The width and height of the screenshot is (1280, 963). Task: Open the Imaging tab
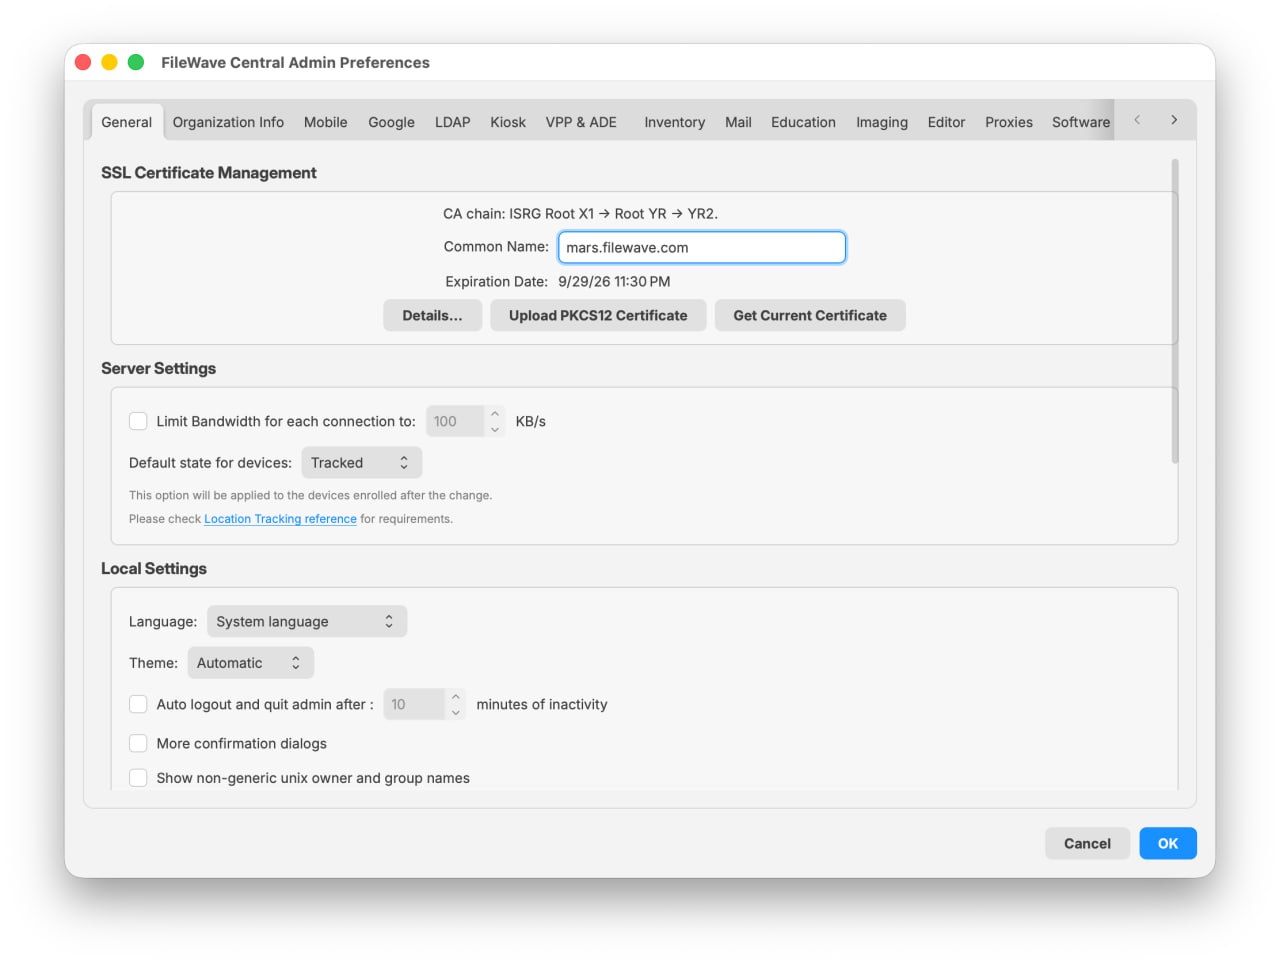click(x=882, y=122)
